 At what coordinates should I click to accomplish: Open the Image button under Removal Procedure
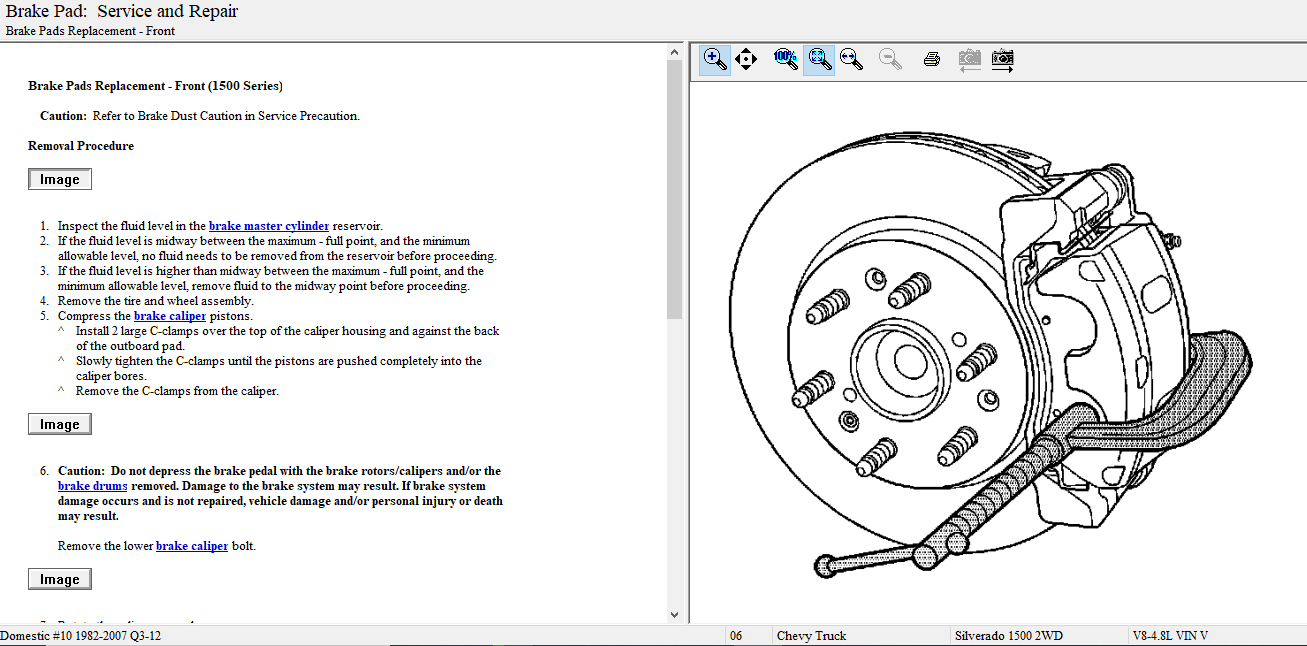pos(60,180)
